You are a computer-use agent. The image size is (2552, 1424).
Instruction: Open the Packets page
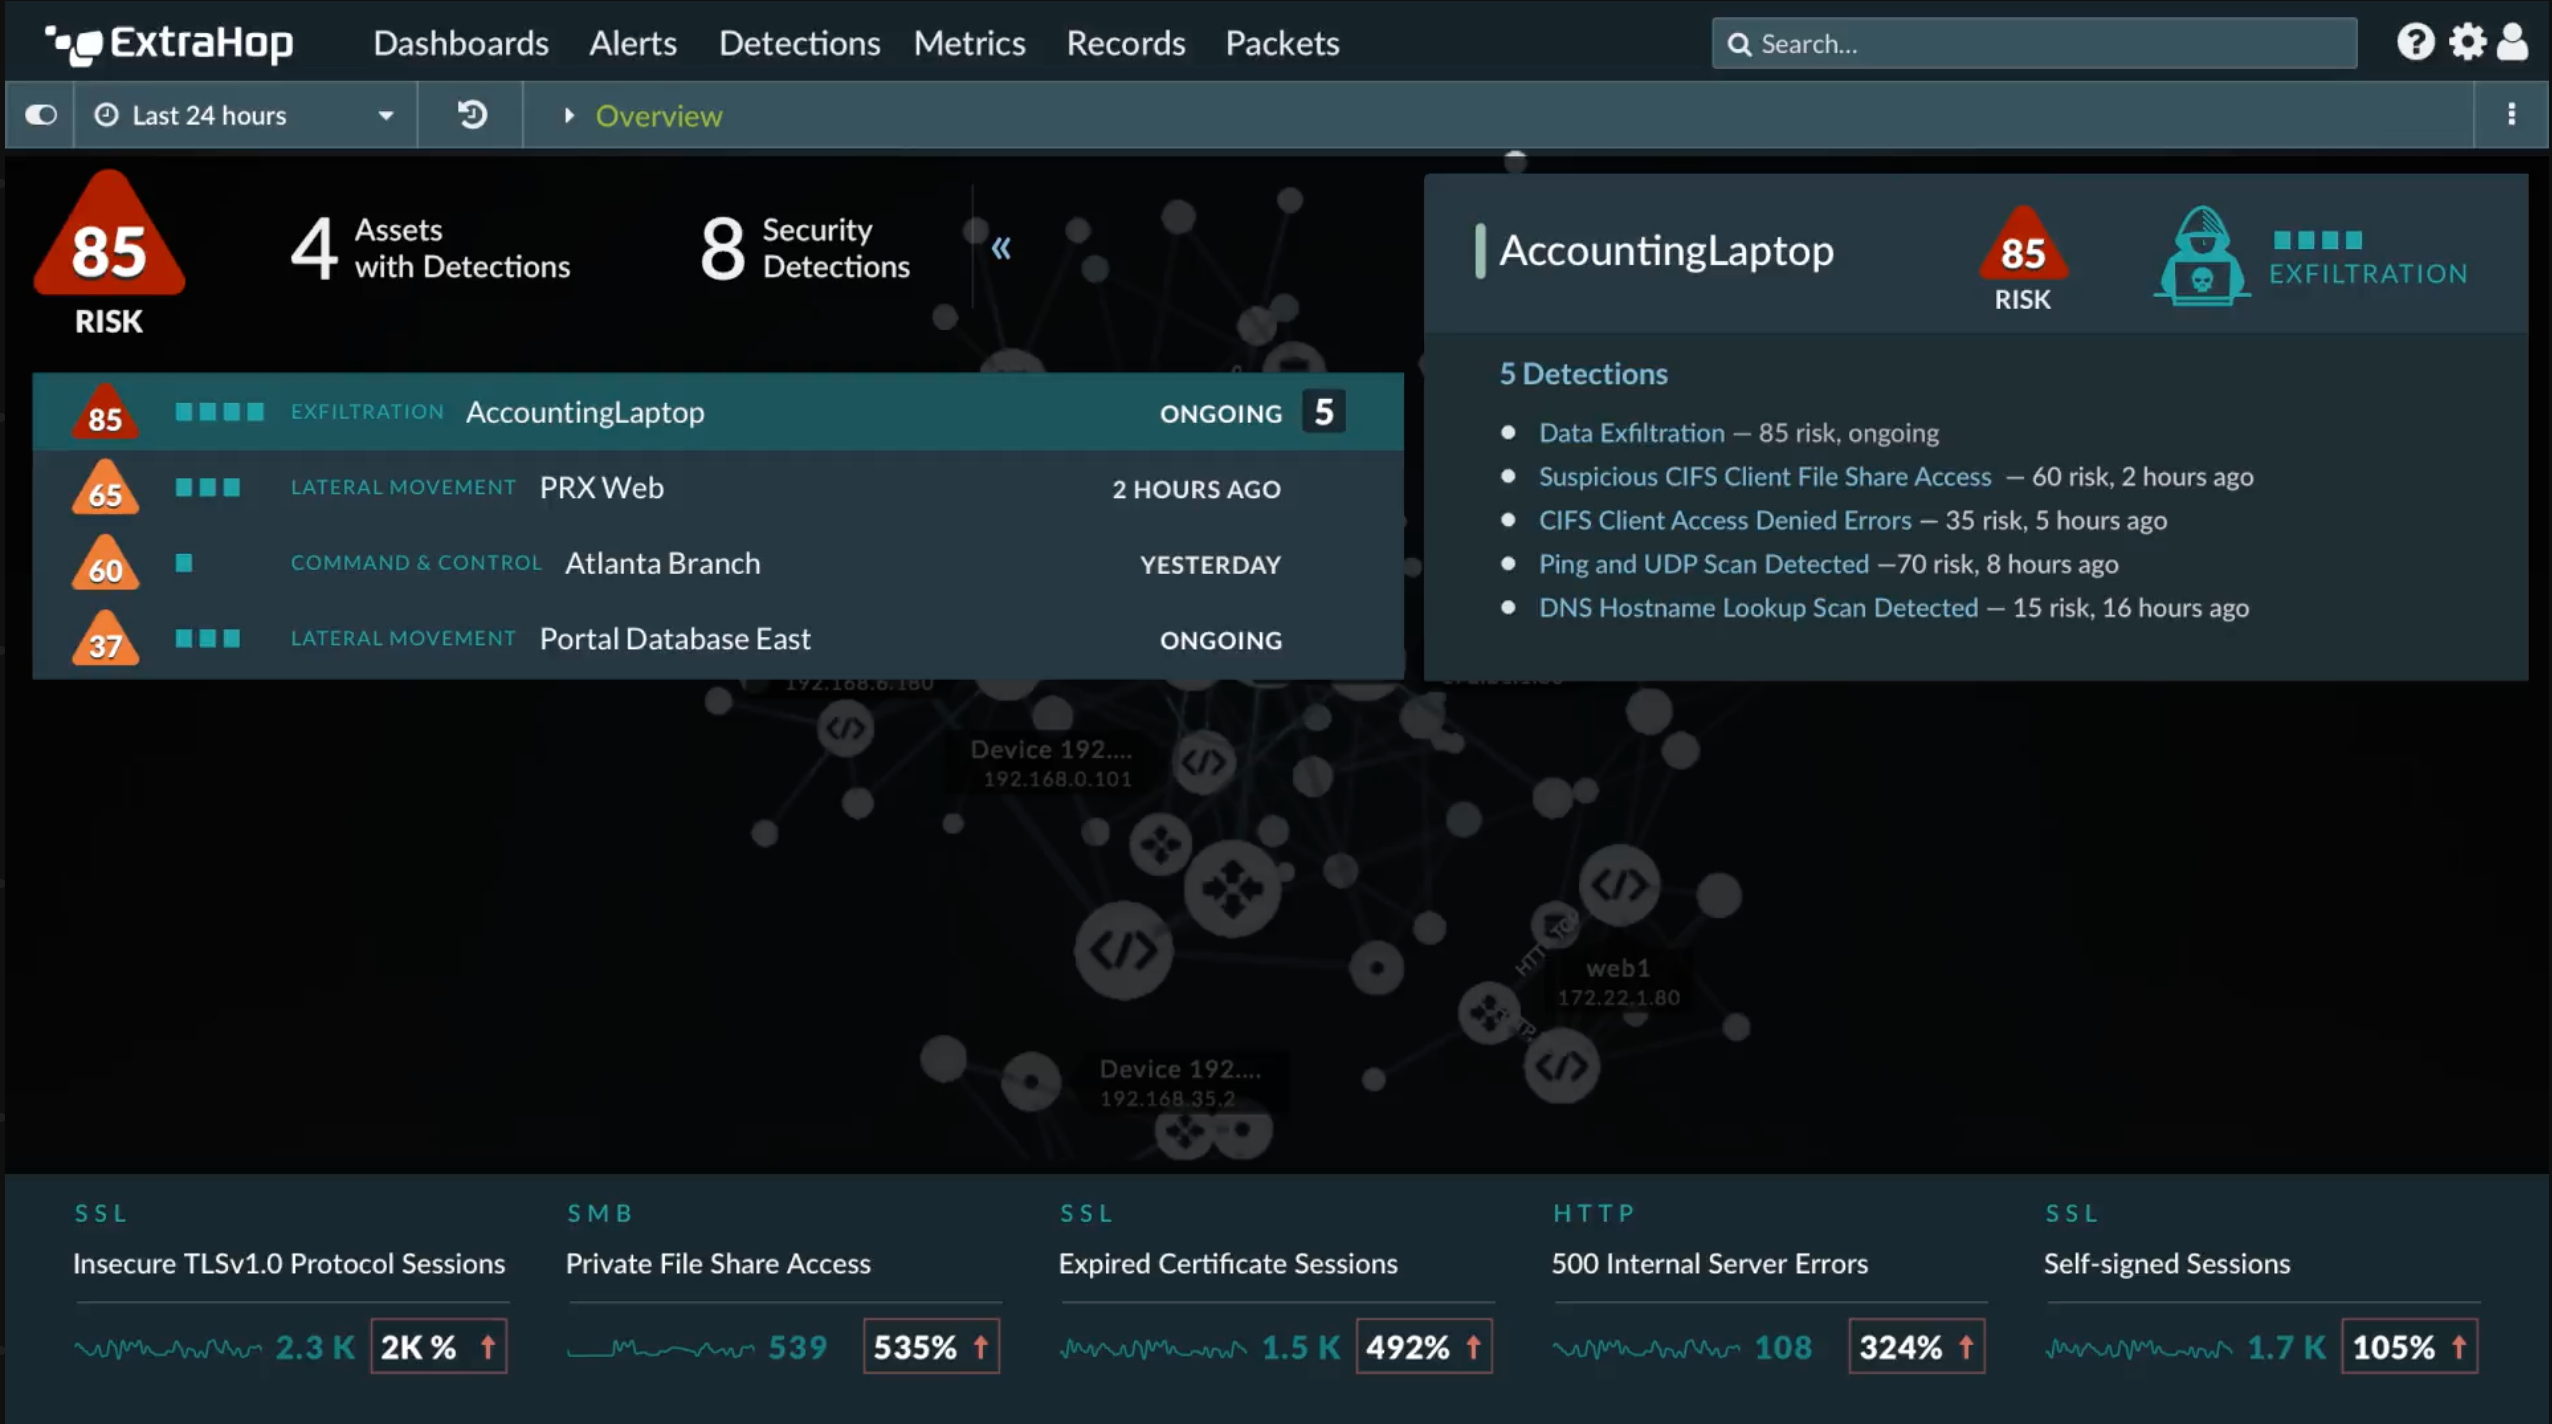point(1282,43)
